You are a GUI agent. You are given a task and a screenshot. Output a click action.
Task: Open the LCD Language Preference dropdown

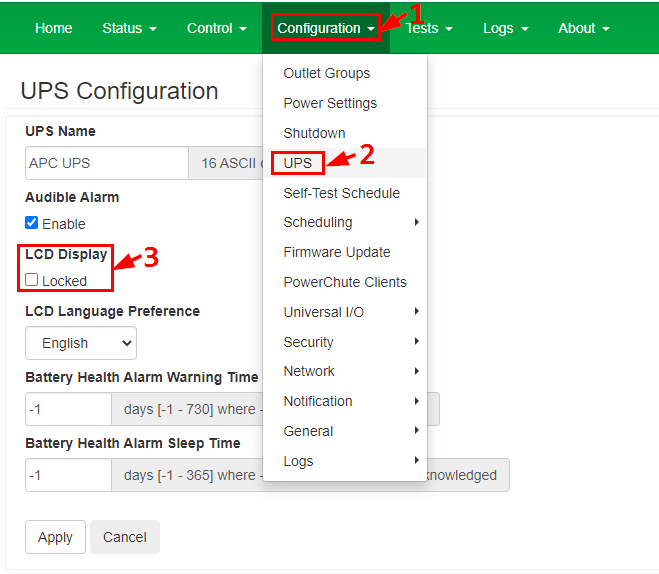(x=81, y=343)
